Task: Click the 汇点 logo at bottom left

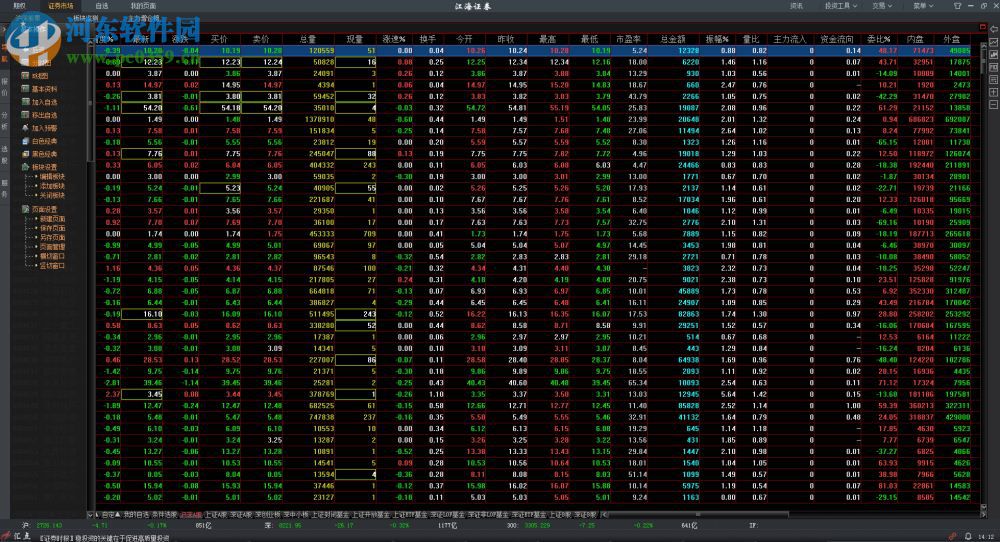Action: tap(17, 536)
